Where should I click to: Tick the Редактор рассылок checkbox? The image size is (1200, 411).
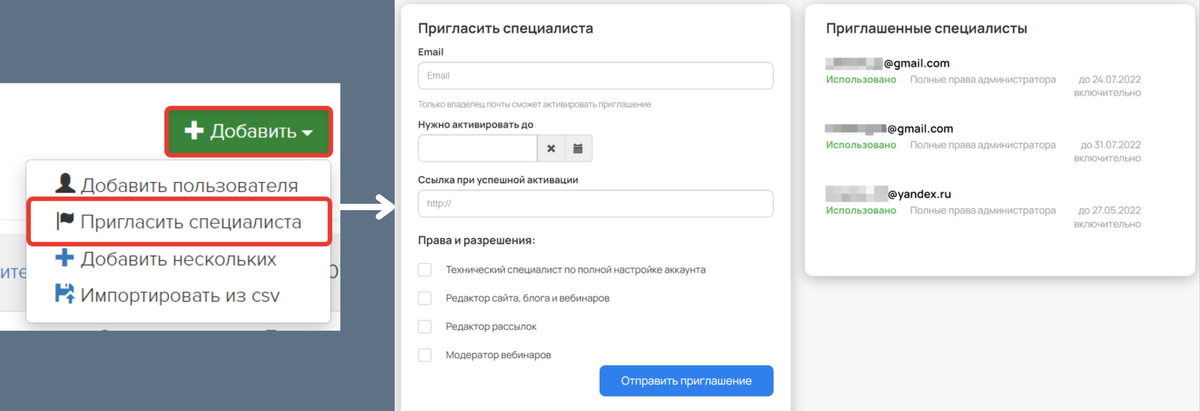point(424,326)
